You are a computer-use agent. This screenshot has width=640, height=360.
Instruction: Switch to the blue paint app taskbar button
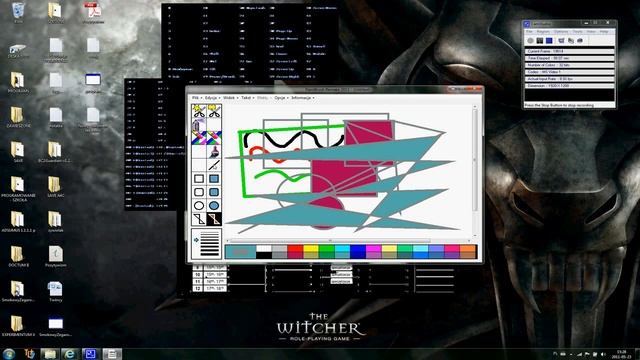pos(90,353)
